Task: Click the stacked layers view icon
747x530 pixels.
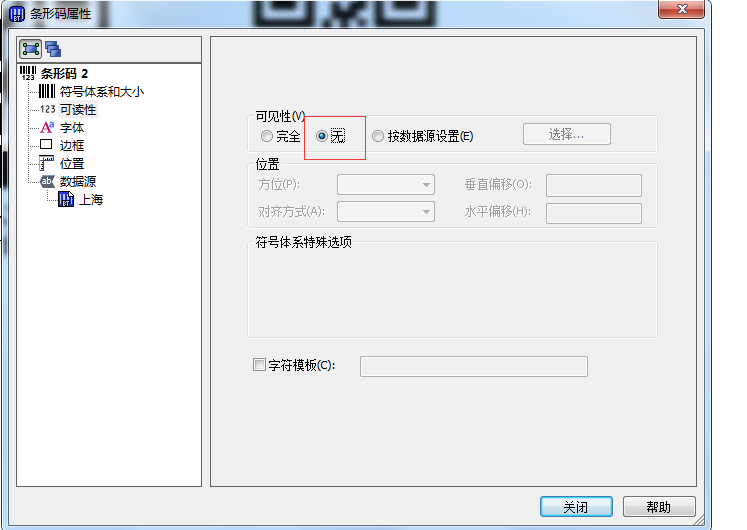Action: tap(53, 49)
